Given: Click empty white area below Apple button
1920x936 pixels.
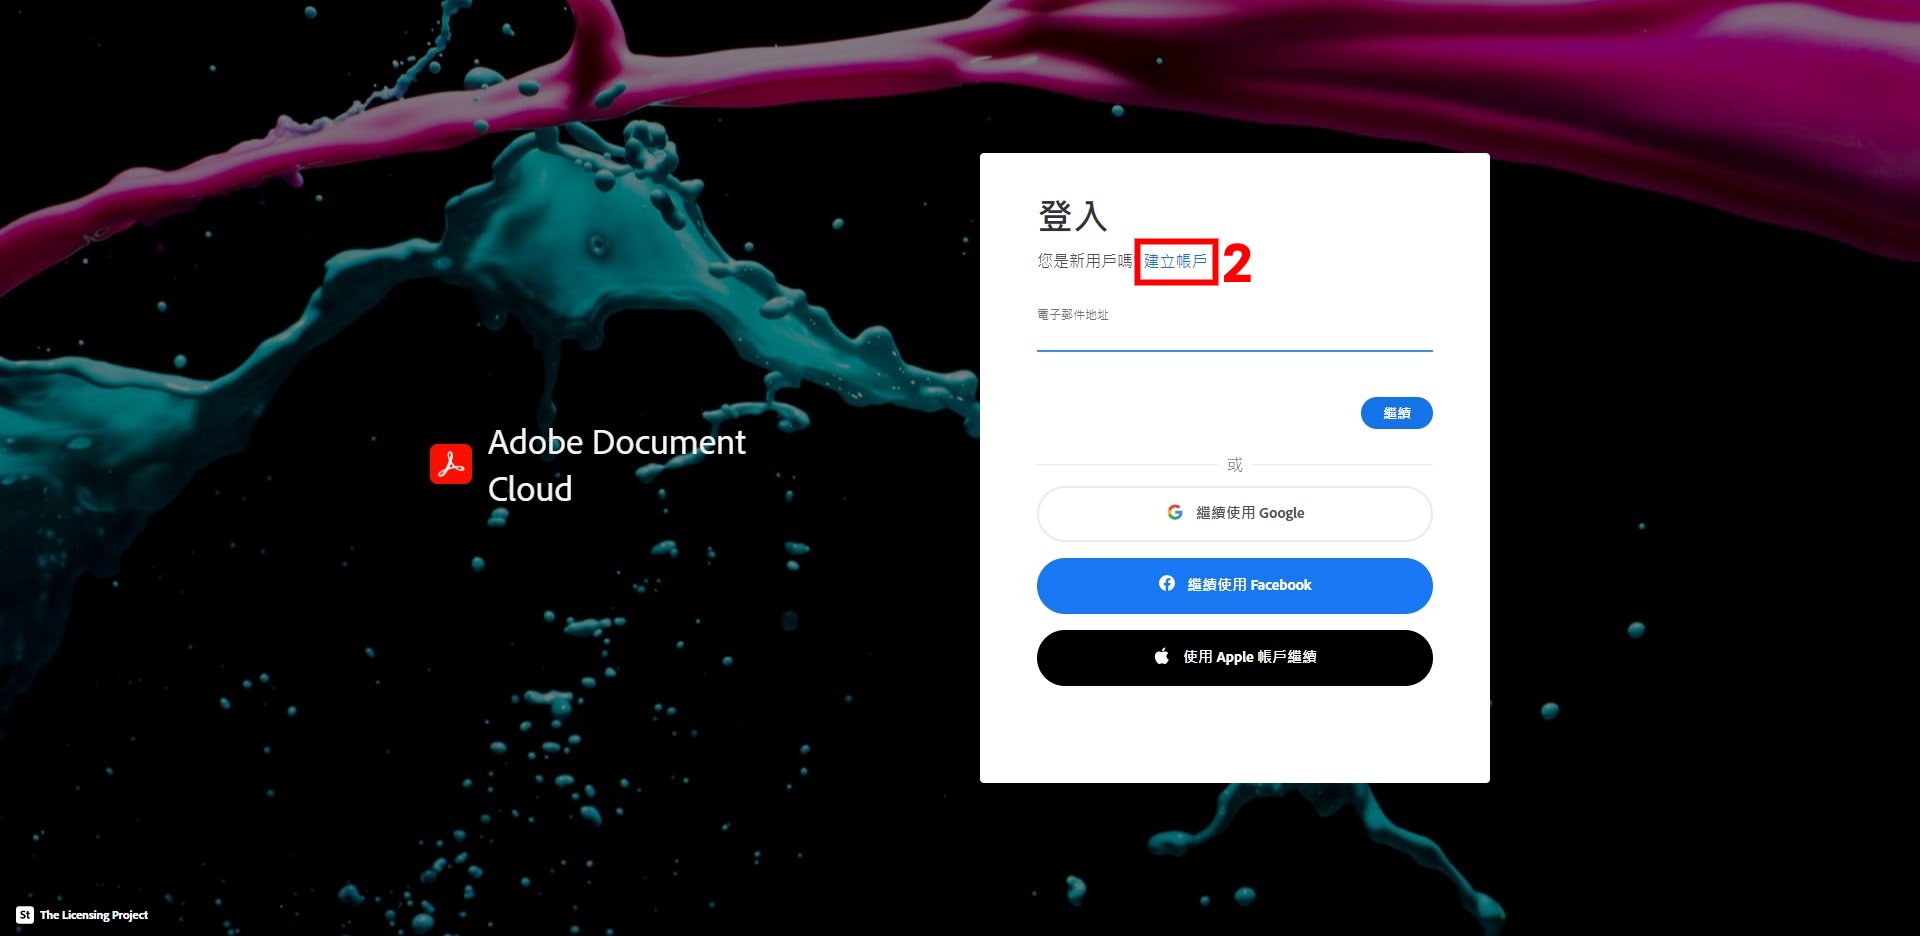Looking at the screenshot, I should (1235, 735).
